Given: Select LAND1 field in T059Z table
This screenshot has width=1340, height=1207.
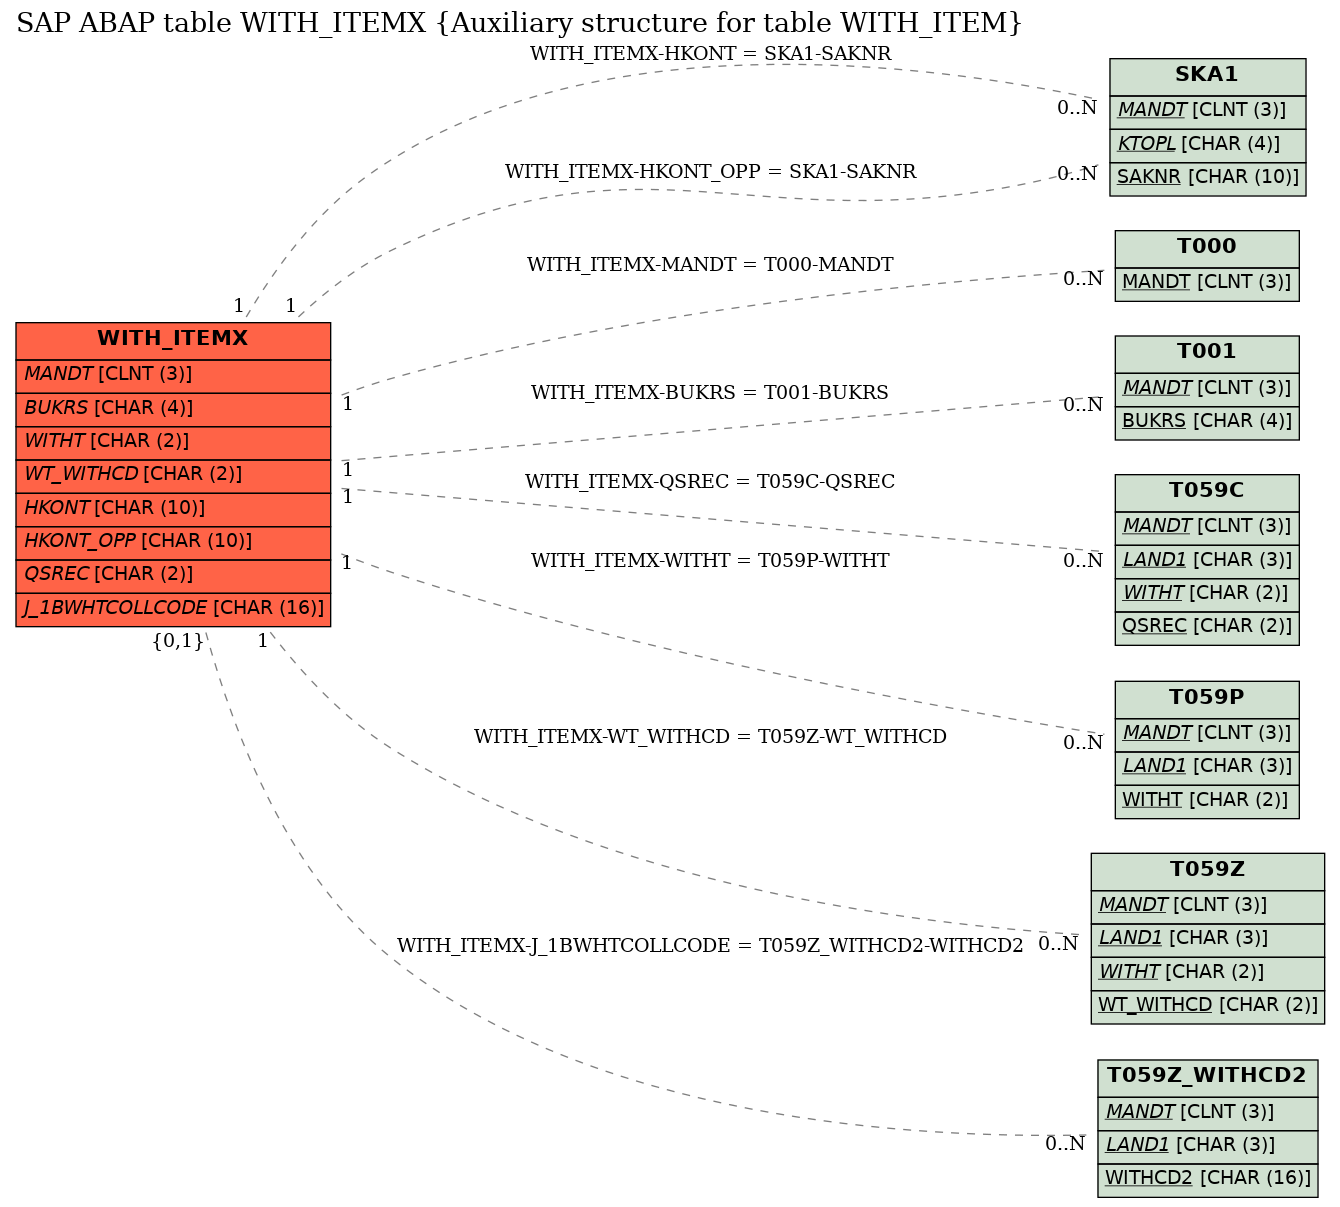Looking at the screenshot, I should pos(1207,940).
